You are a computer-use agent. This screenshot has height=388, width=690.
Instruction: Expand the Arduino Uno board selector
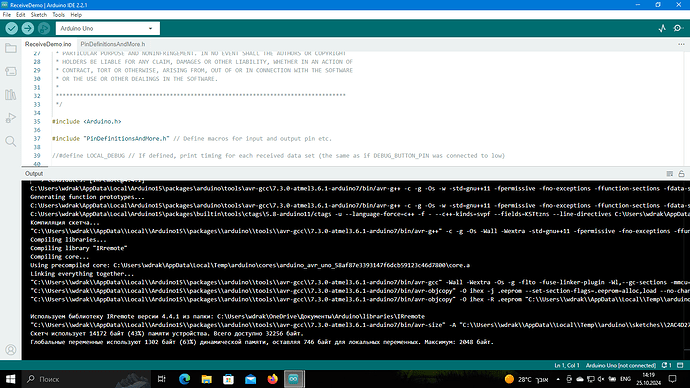[x=108, y=28]
